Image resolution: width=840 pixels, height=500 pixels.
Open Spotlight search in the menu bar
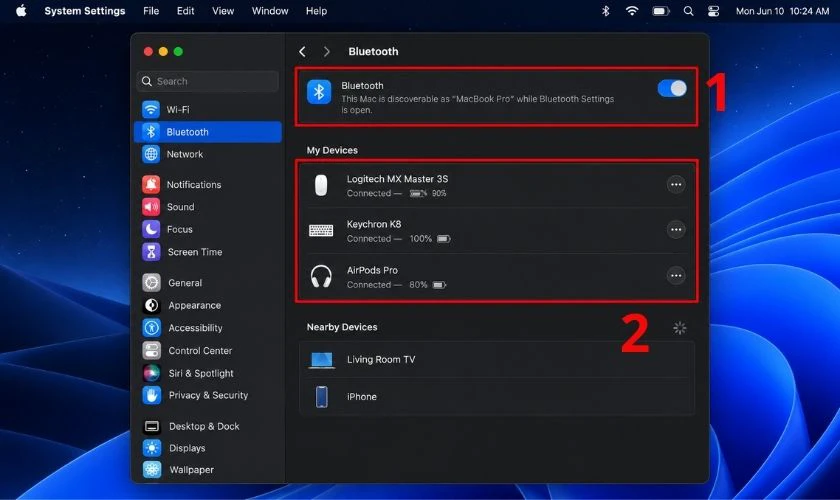(x=688, y=11)
